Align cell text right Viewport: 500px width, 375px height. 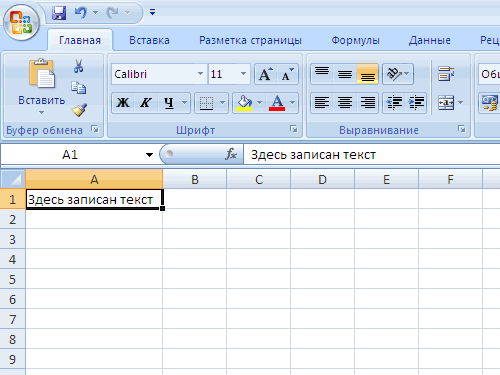click(367, 103)
